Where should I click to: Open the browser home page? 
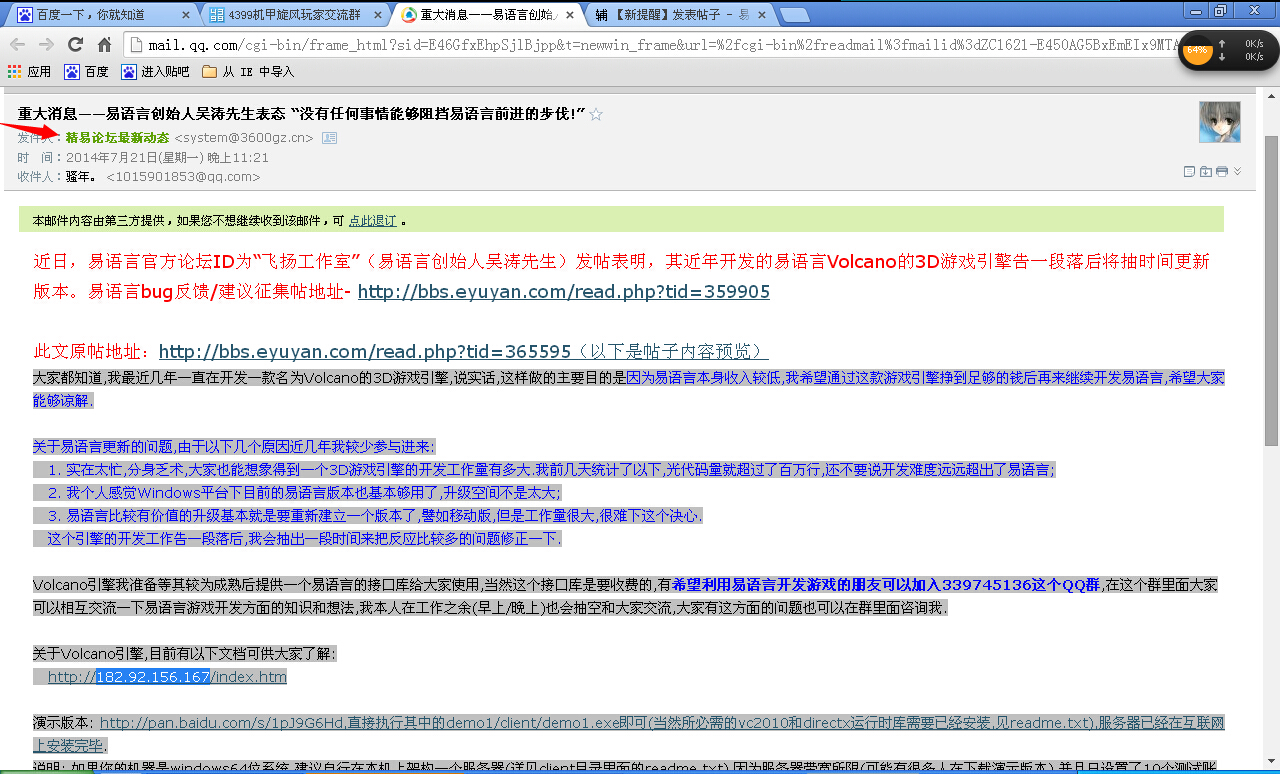104,45
